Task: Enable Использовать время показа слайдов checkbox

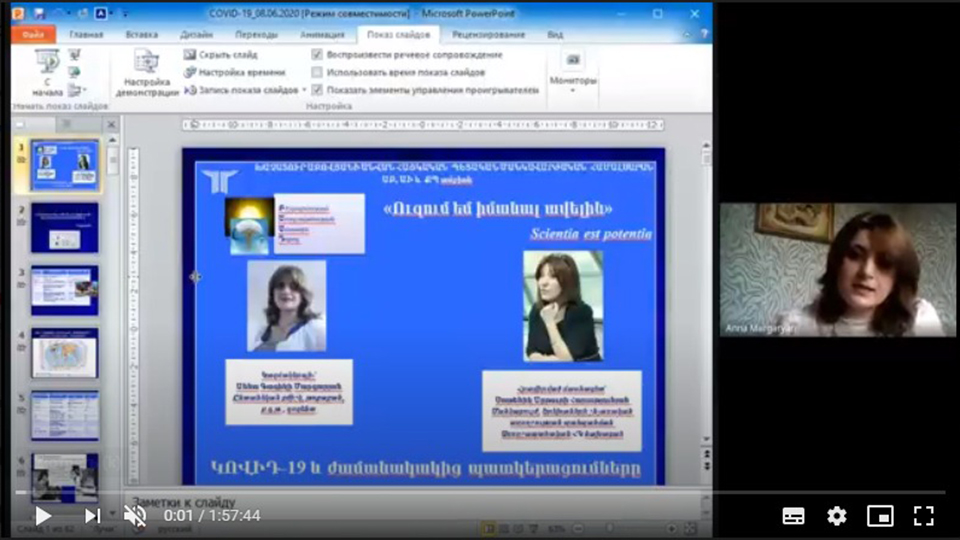Action: pos(317,72)
